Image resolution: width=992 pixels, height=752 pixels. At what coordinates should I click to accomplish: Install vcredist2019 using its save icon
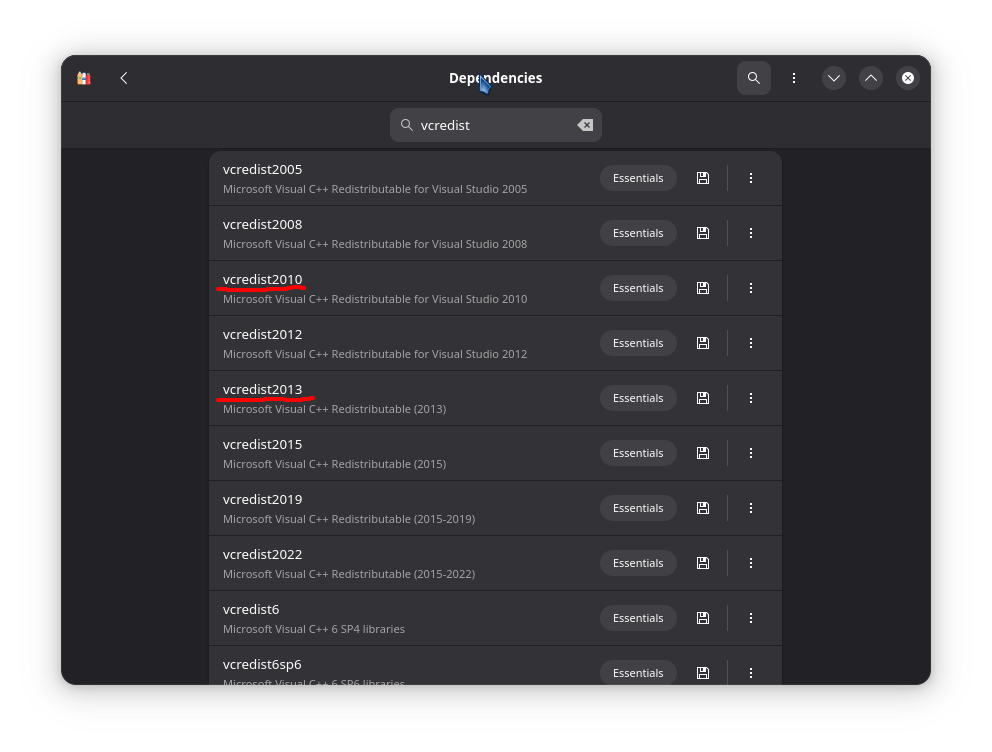coord(702,509)
